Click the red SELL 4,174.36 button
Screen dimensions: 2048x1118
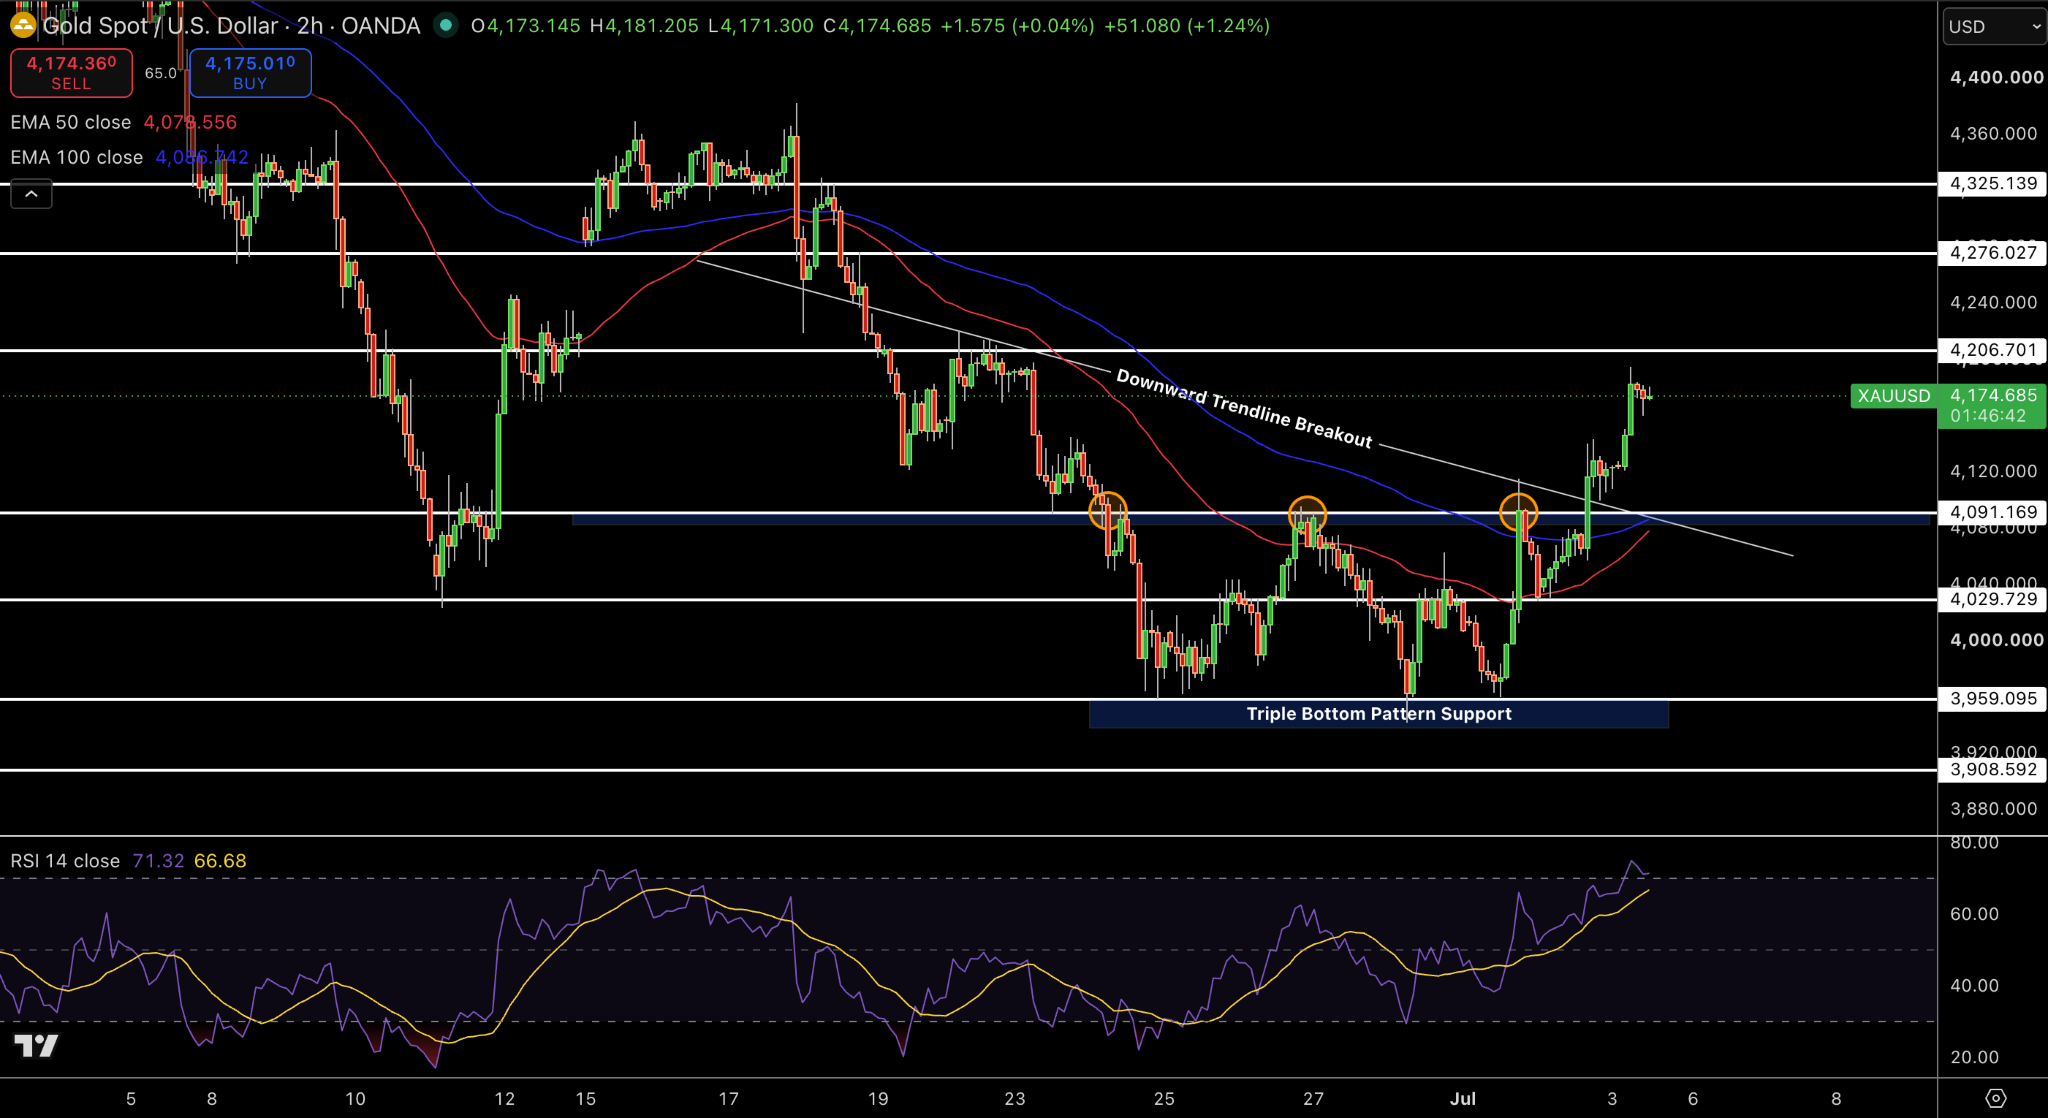71,73
